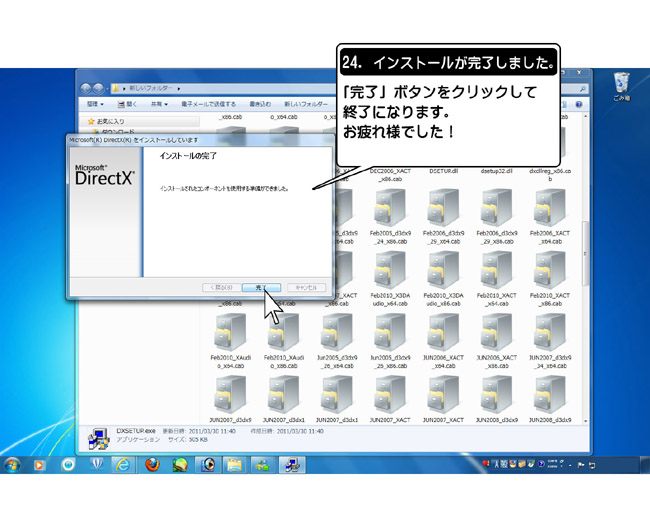Select Feb2010_X3DAudio_x64.cab file icon
Viewport: 650px width, 507px height.
pyautogui.click(x=390, y=270)
